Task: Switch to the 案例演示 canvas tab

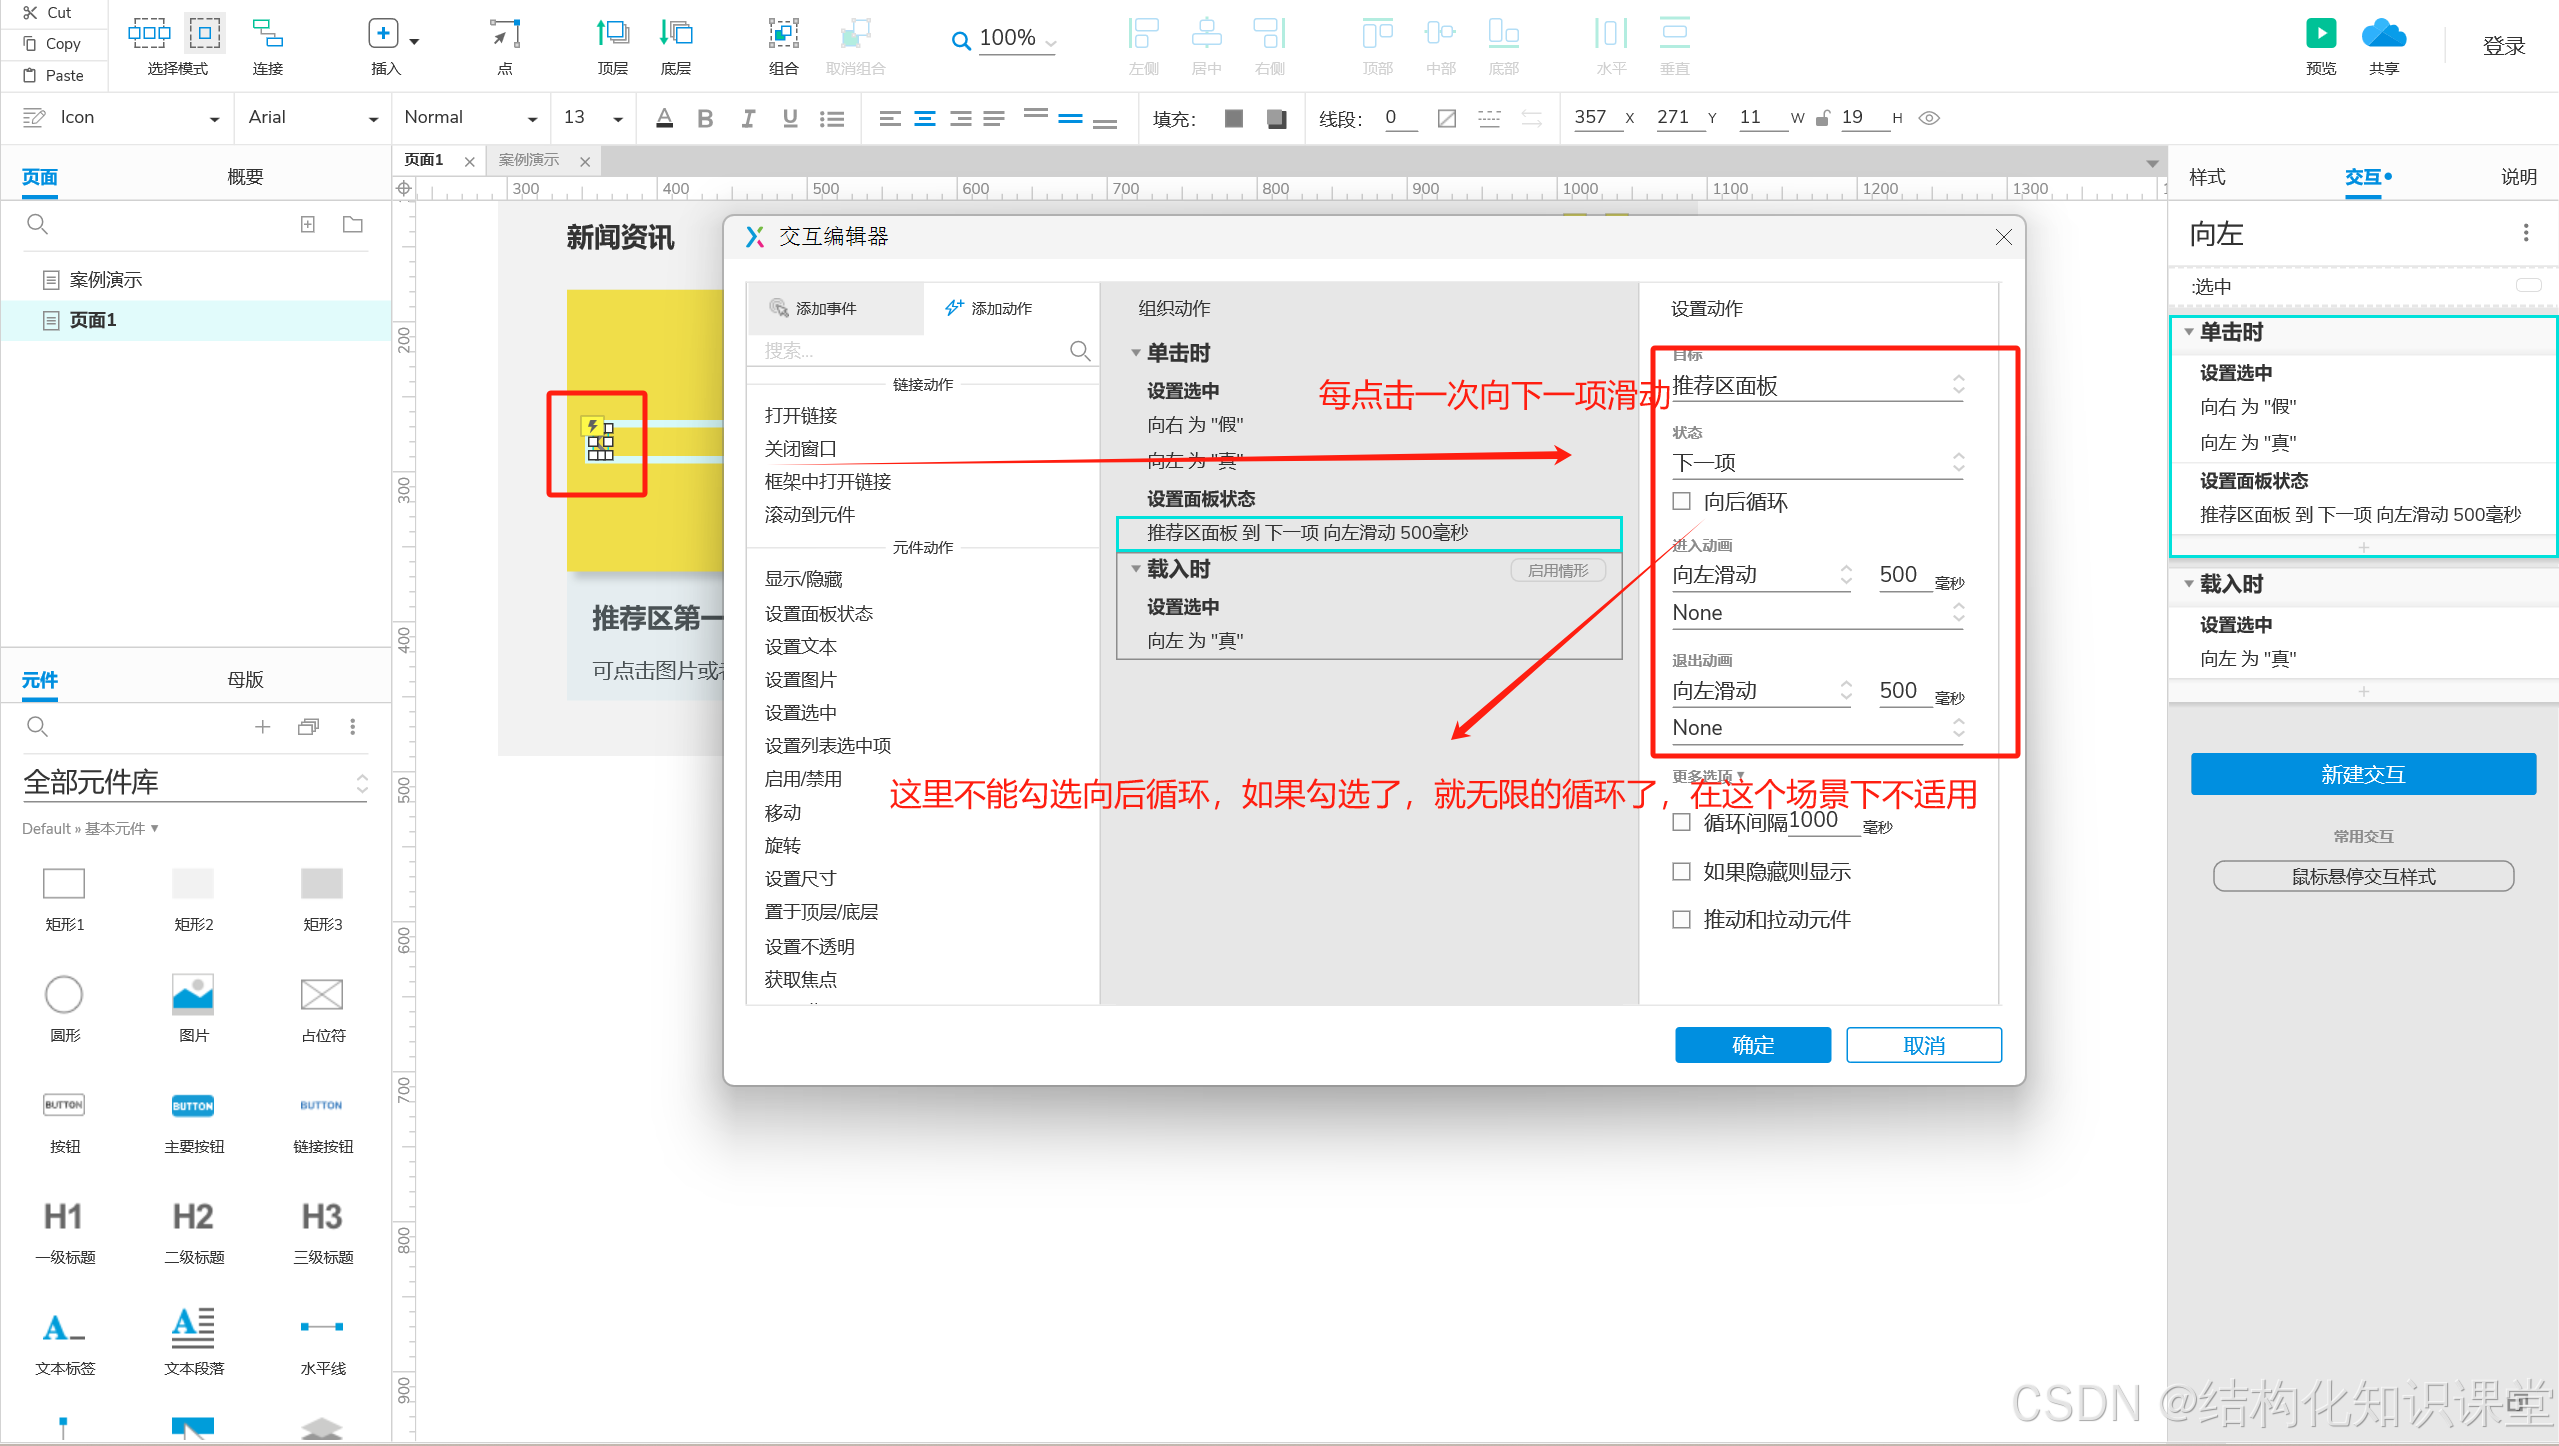Action: (529, 160)
